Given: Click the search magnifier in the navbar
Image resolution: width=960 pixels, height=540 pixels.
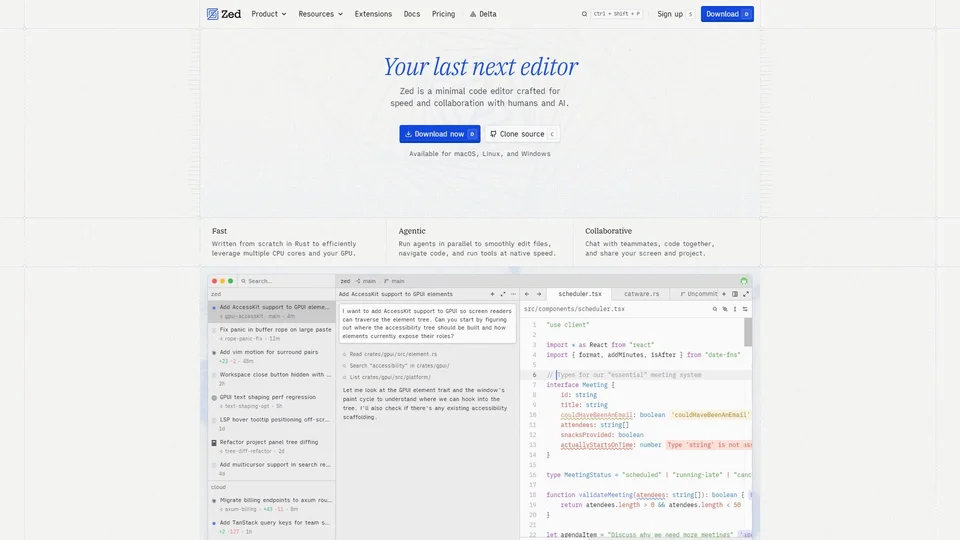Looking at the screenshot, I should 584,14.
